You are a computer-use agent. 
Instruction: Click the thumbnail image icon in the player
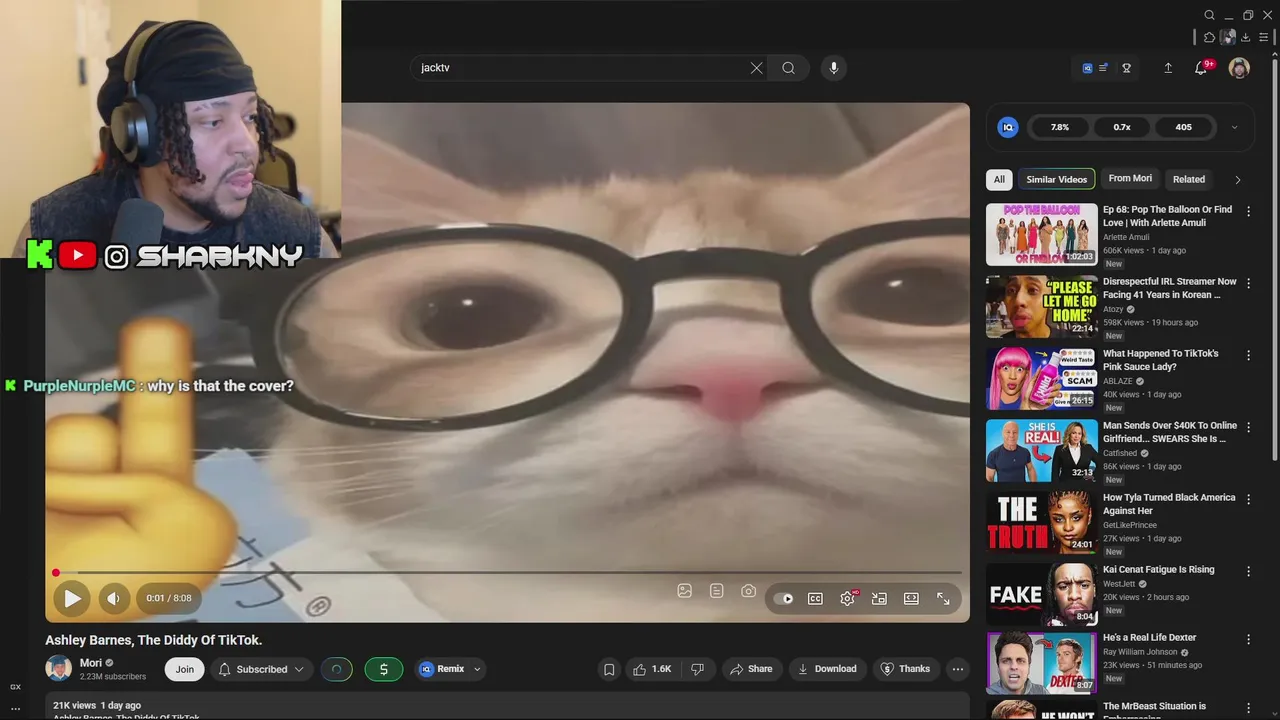click(x=684, y=591)
